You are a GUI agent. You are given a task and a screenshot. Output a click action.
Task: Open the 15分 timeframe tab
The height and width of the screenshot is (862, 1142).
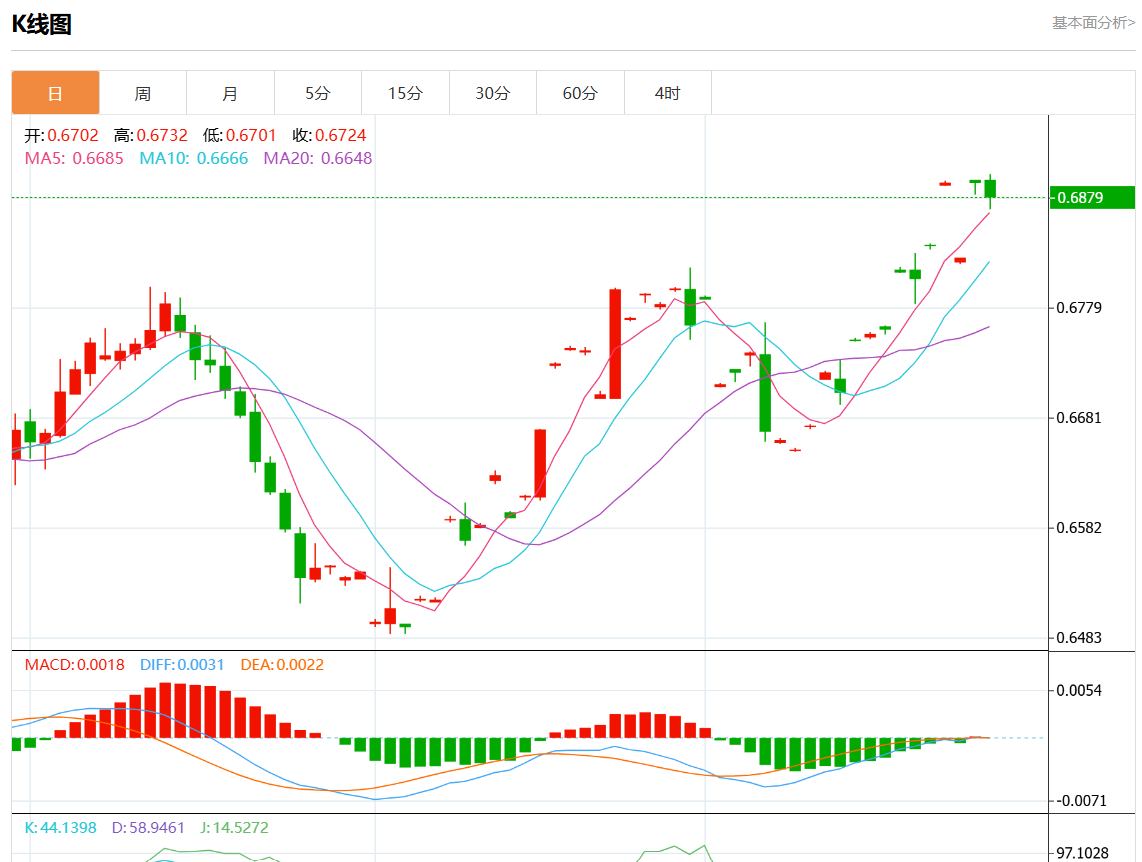(x=405, y=92)
